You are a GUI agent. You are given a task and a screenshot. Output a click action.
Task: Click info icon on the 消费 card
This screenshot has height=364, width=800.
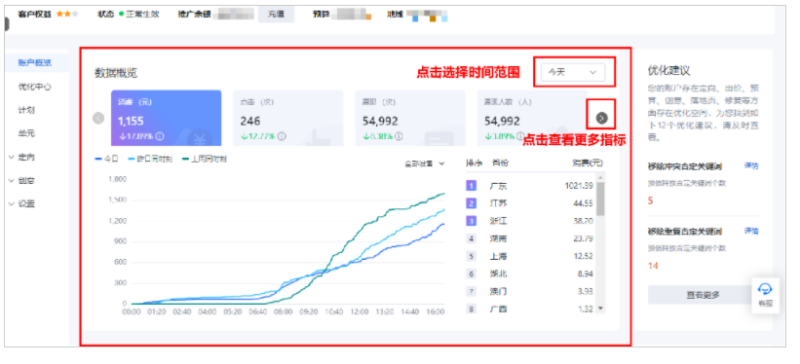tap(160, 136)
